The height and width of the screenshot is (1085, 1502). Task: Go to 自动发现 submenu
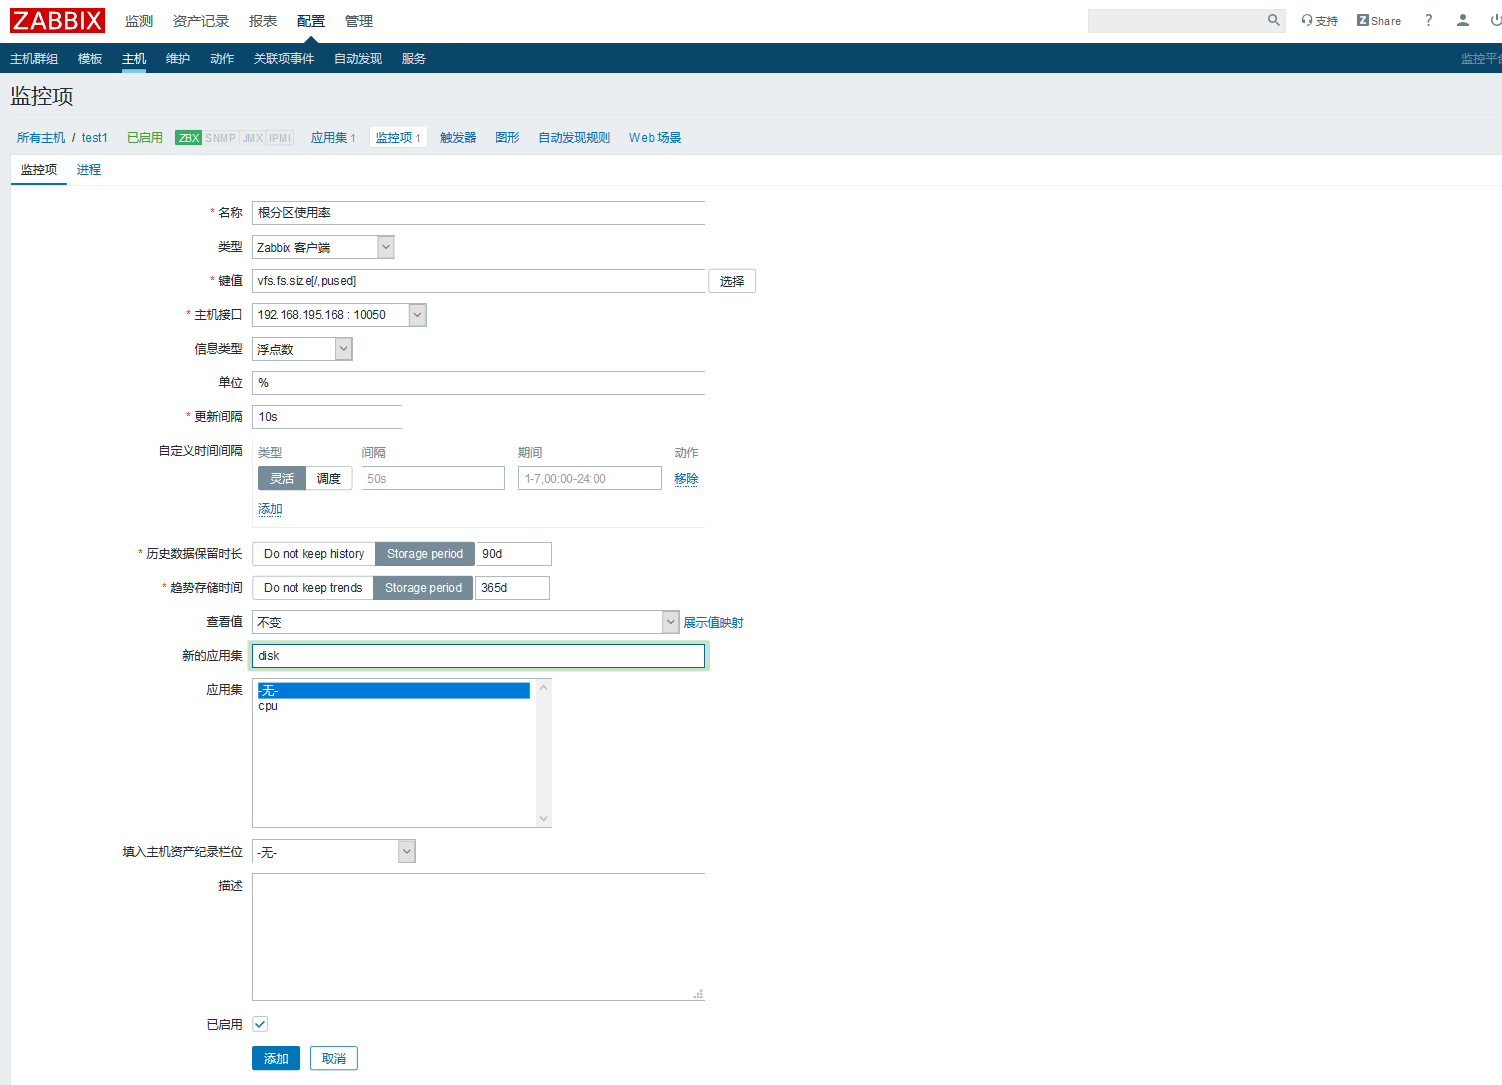click(x=358, y=59)
